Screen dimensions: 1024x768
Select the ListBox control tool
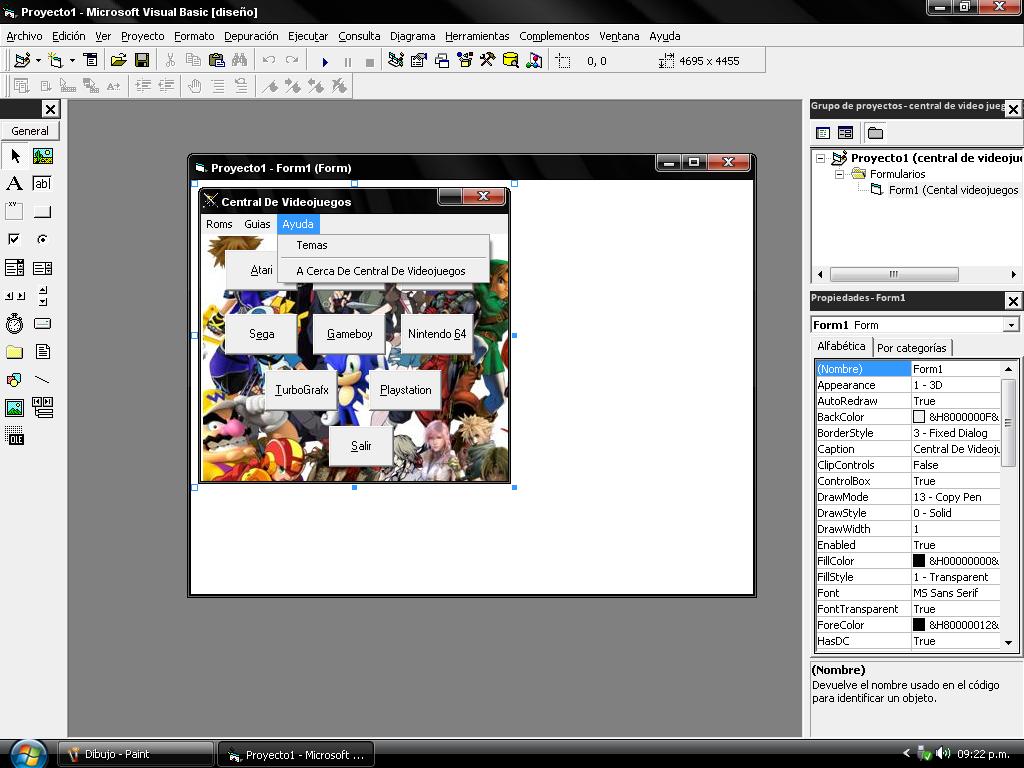click(42, 268)
